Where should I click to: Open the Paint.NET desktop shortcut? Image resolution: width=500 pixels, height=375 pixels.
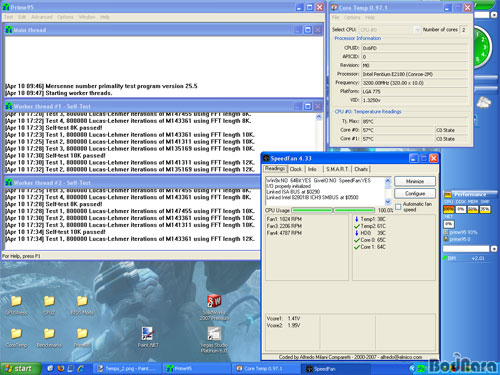[x=148, y=337]
